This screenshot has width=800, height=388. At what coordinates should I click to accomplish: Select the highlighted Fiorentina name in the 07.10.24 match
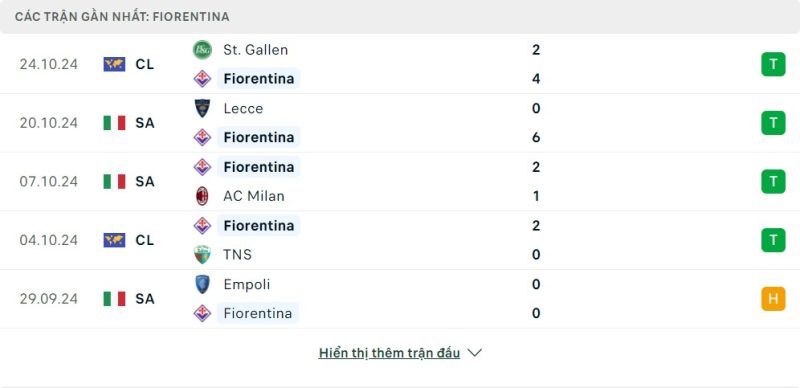pyautogui.click(x=259, y=167)
